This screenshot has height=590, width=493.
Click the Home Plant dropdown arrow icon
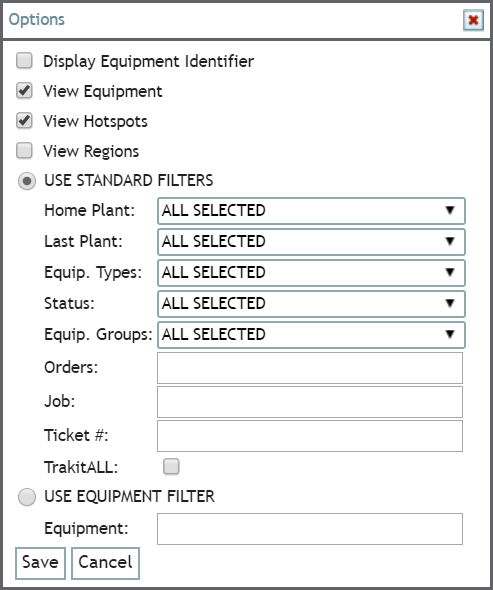(x=450, y=210)
